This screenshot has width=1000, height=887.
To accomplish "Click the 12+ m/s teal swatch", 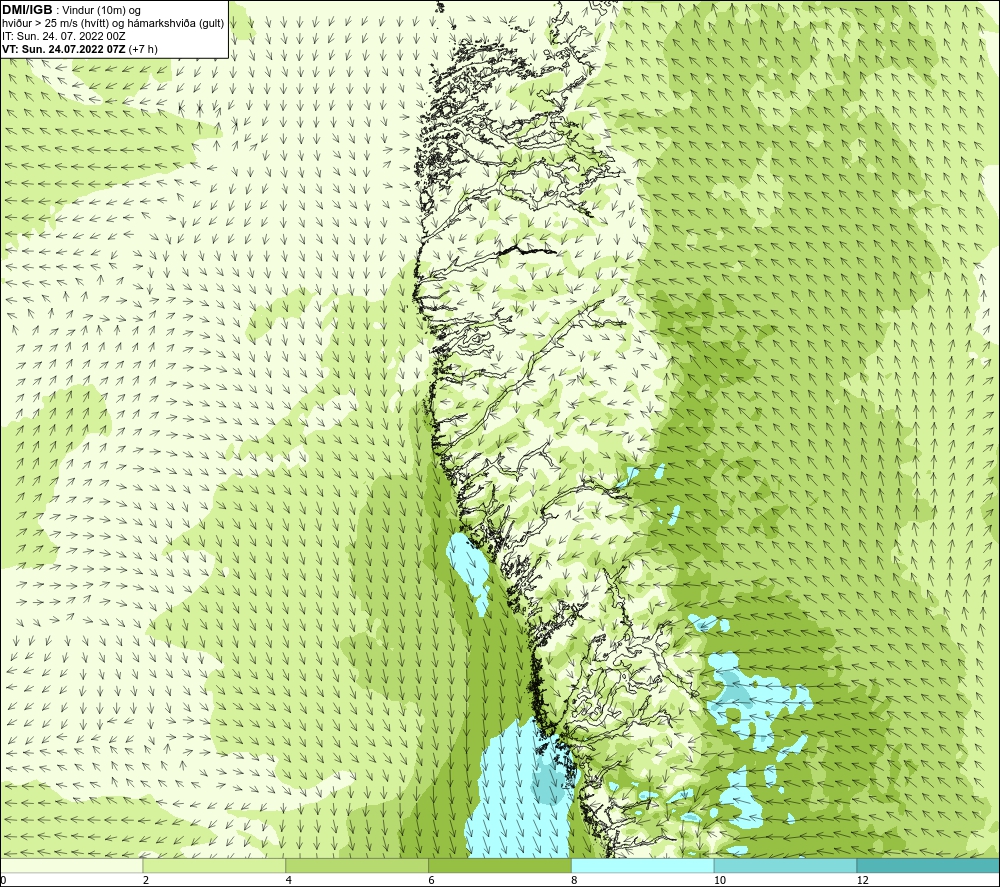I will point(929,865).
